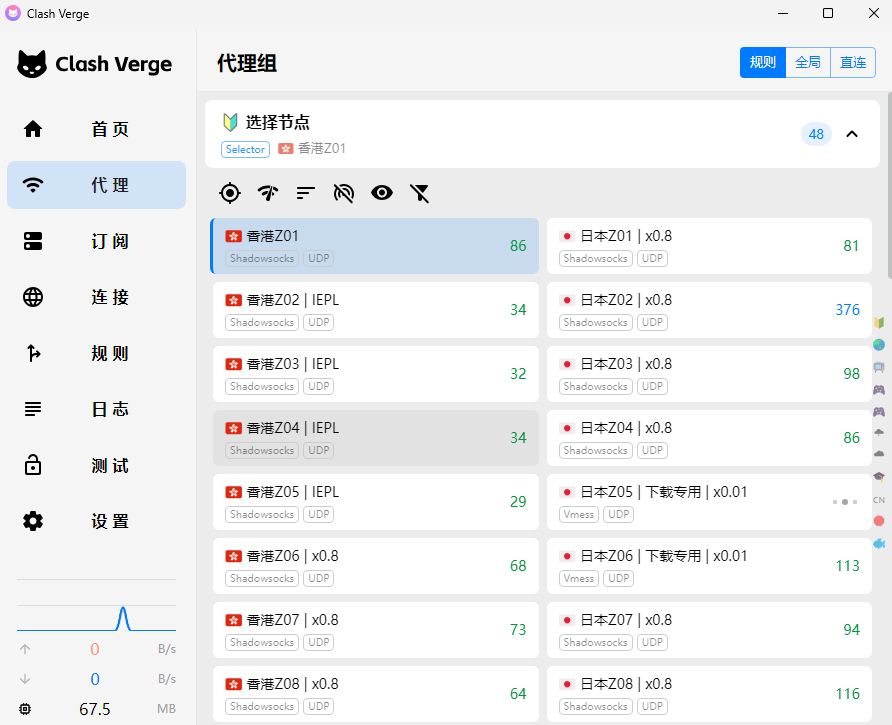
Task: Toggle hiding of unavailable proxy nodes
Action: (344, 193)
